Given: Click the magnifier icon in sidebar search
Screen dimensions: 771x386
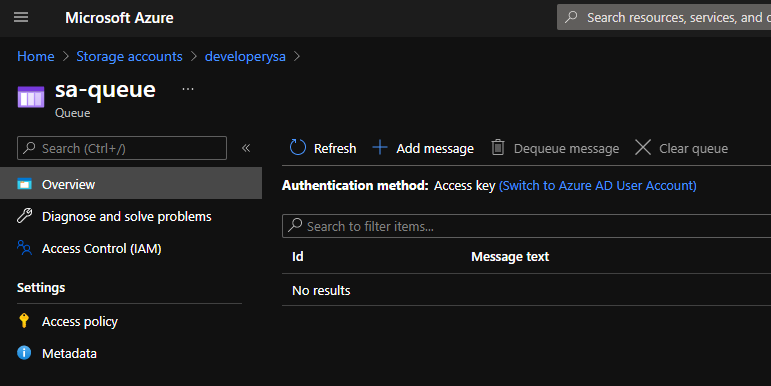Looking at the screenshot, I should (x=30, y=148).
